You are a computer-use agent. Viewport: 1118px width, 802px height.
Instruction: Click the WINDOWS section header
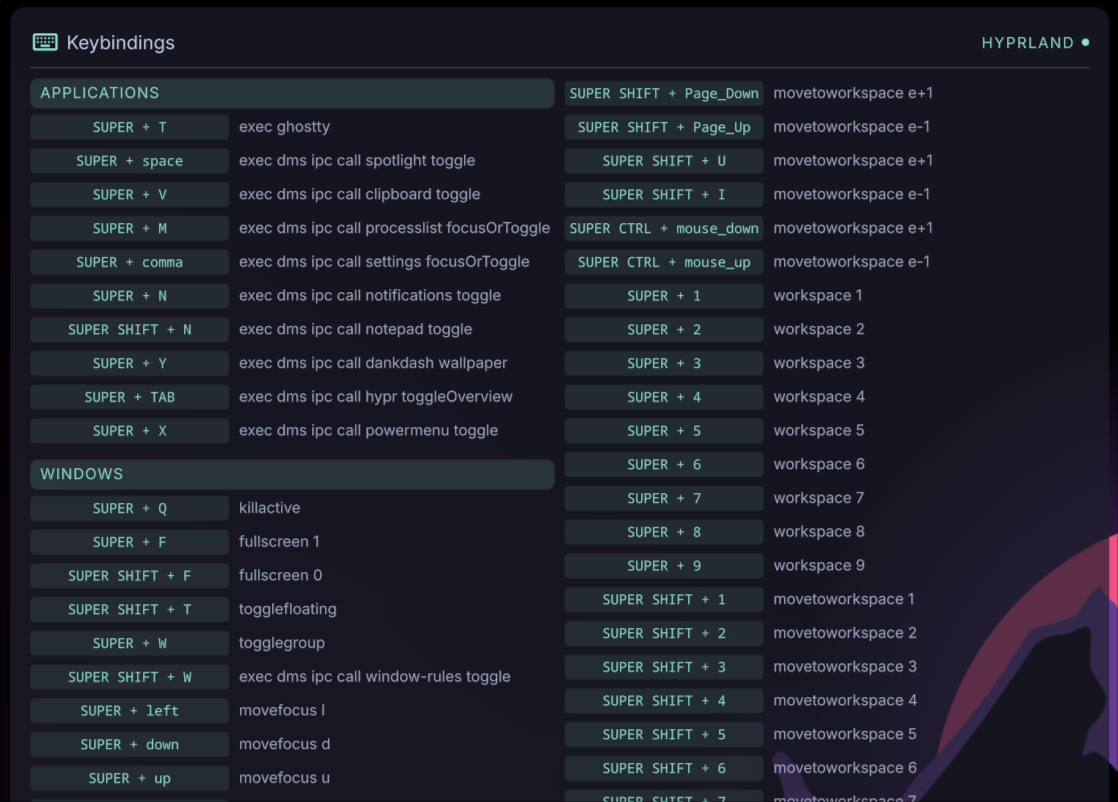coord(292,474)
